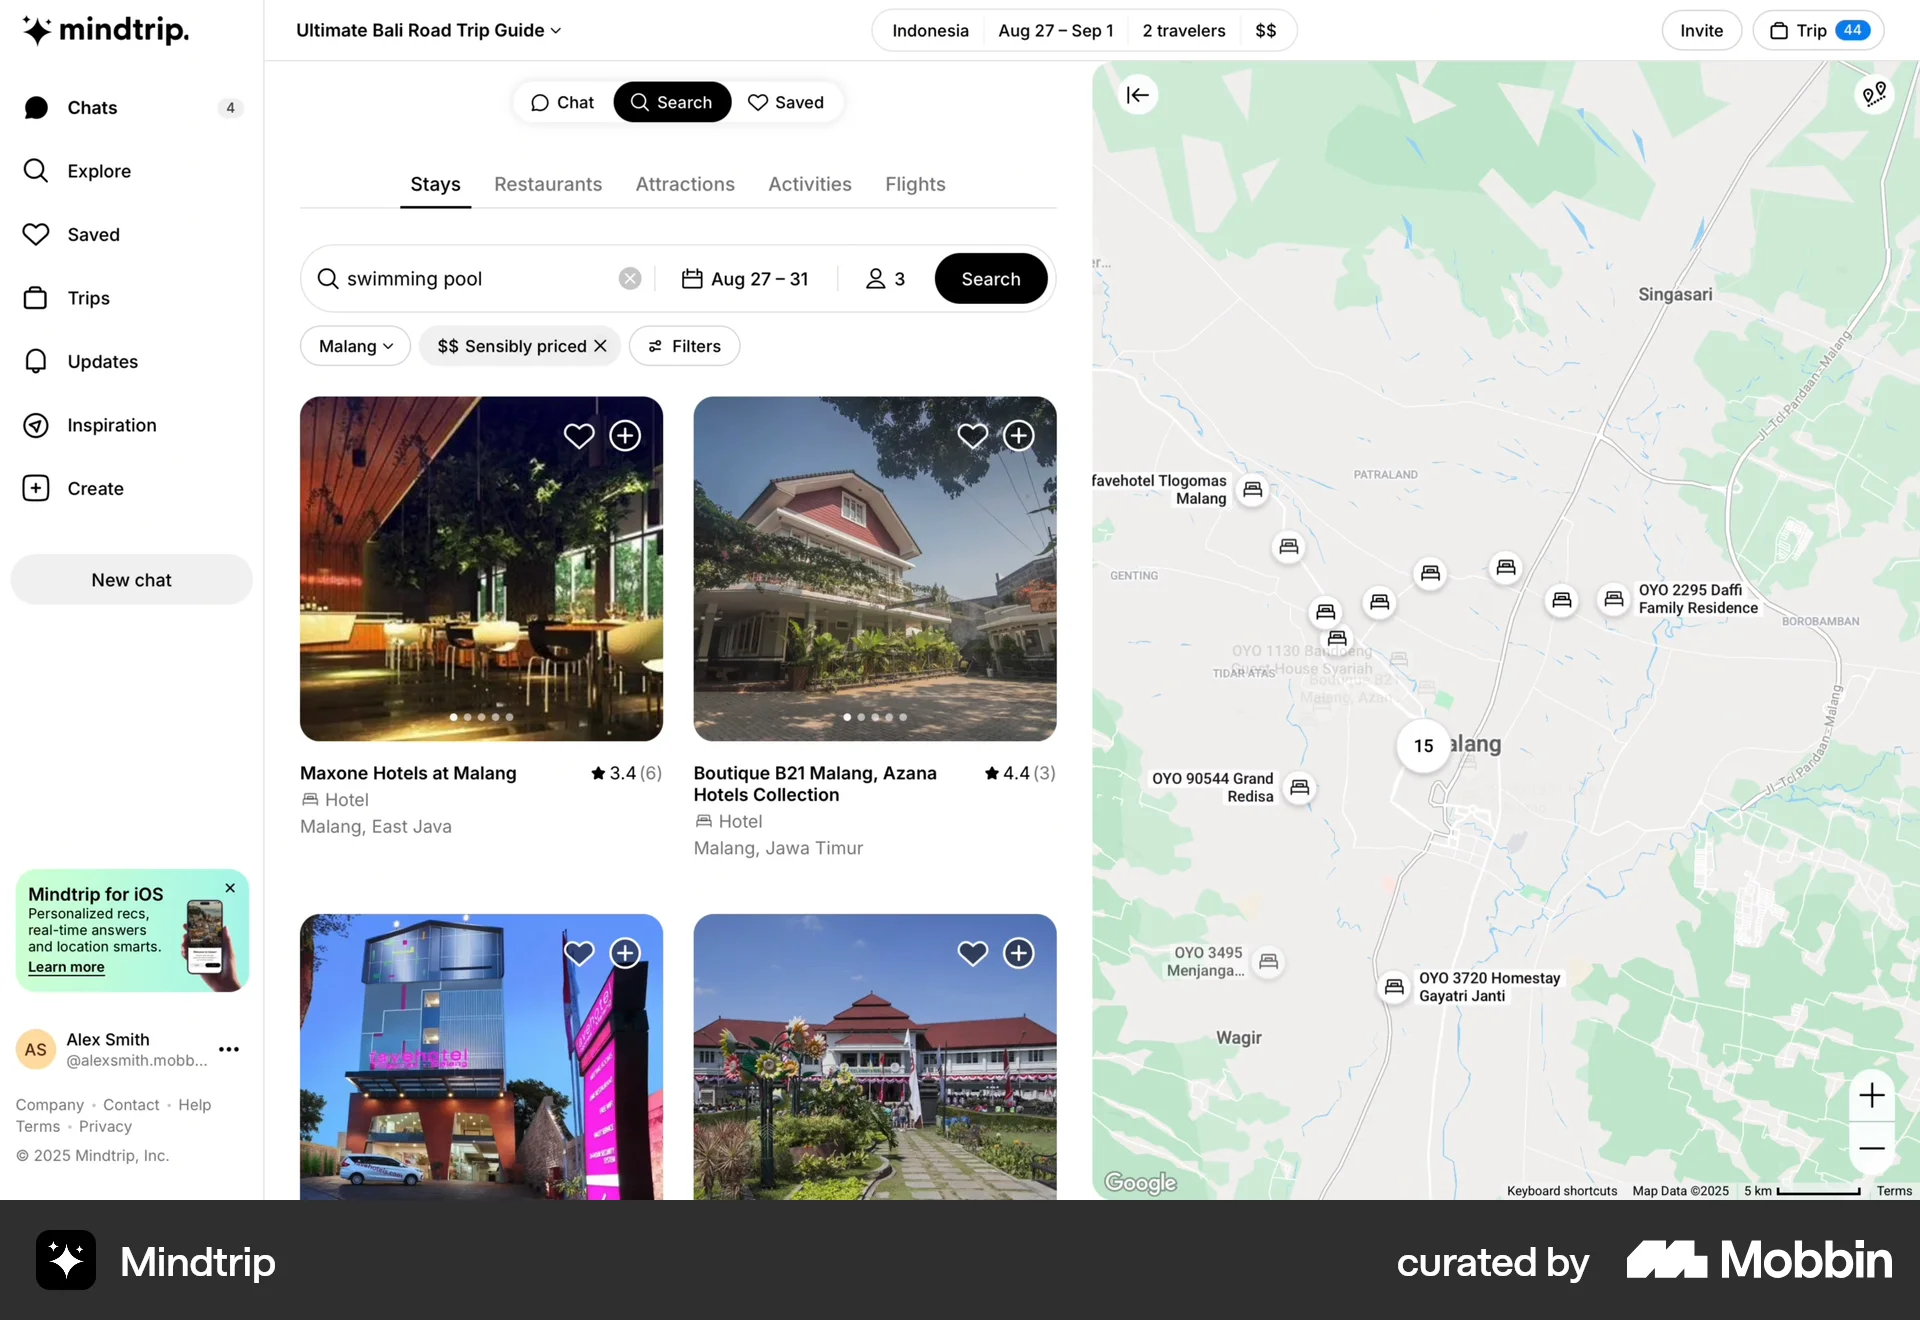
Task: Remove the Sensibly priced filter
Action: [600, 346]
